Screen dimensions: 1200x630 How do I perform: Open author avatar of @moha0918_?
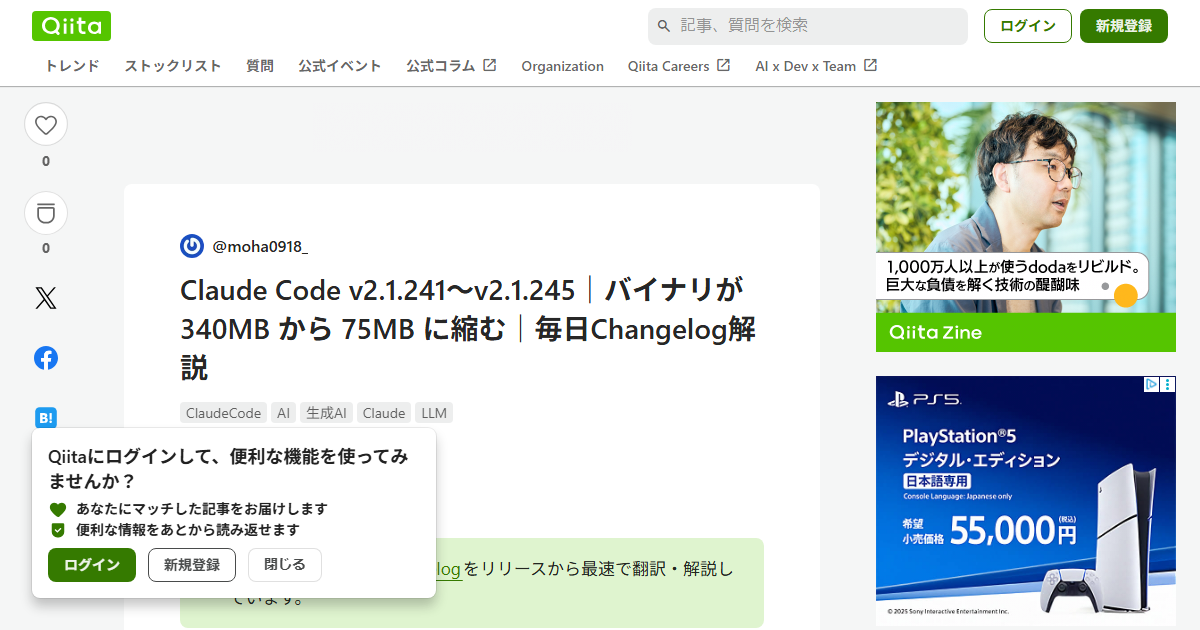[192, 246]
